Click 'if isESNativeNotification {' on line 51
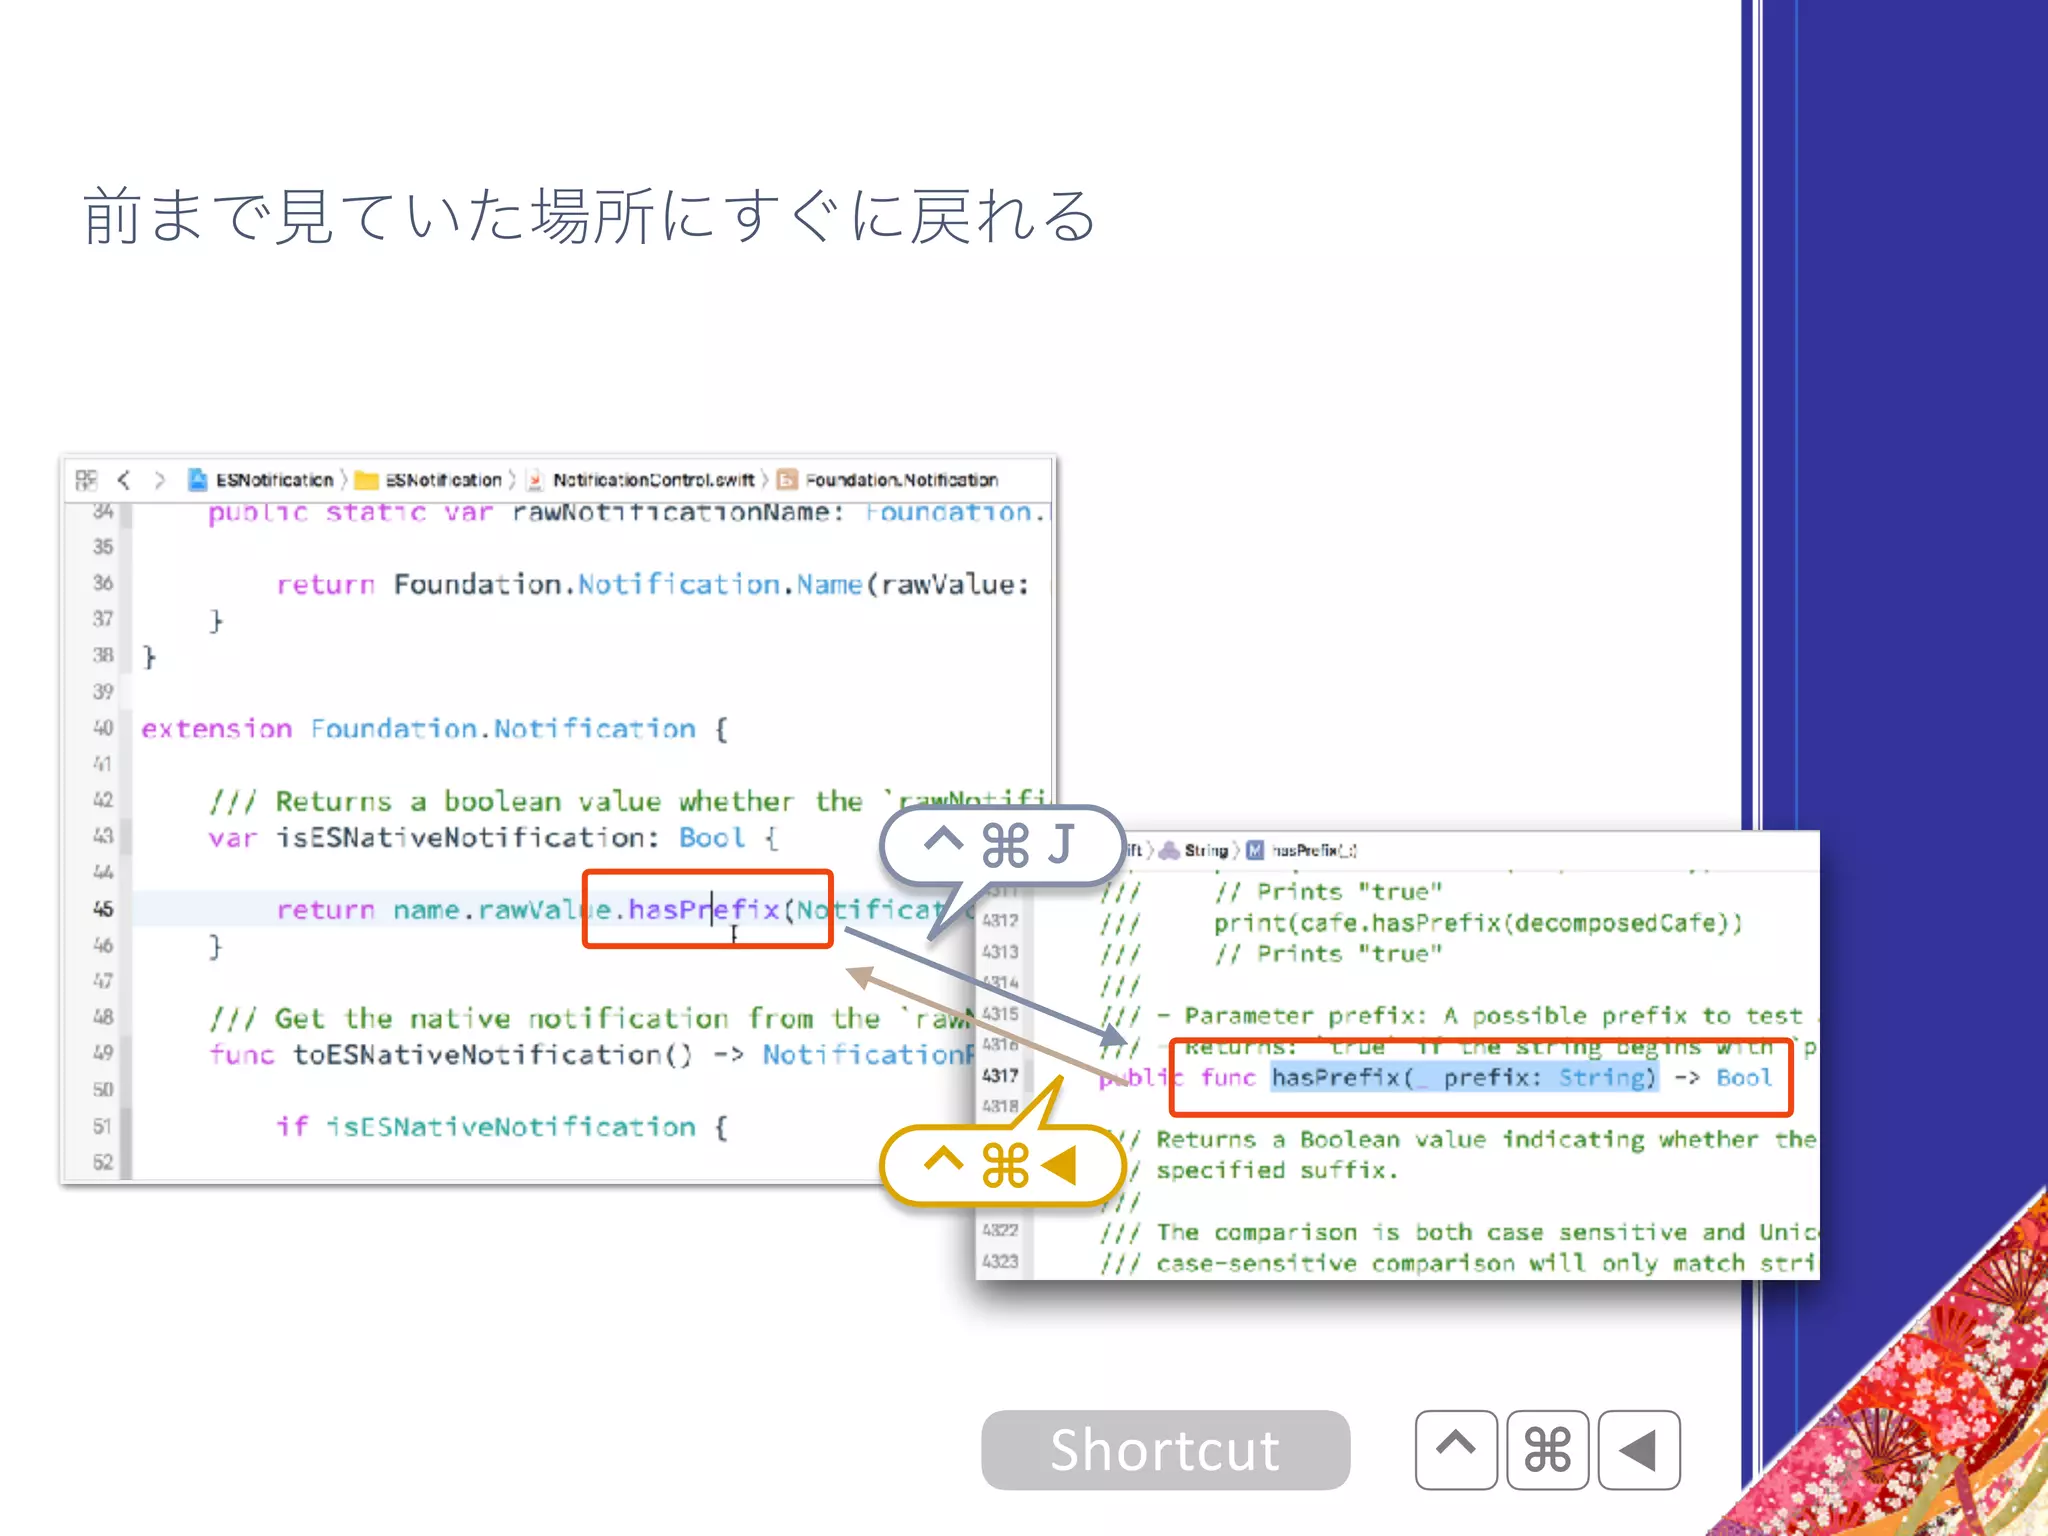Viewport: 2048px width, 1536px height. pyautogui.click(x=502, y=1127)
